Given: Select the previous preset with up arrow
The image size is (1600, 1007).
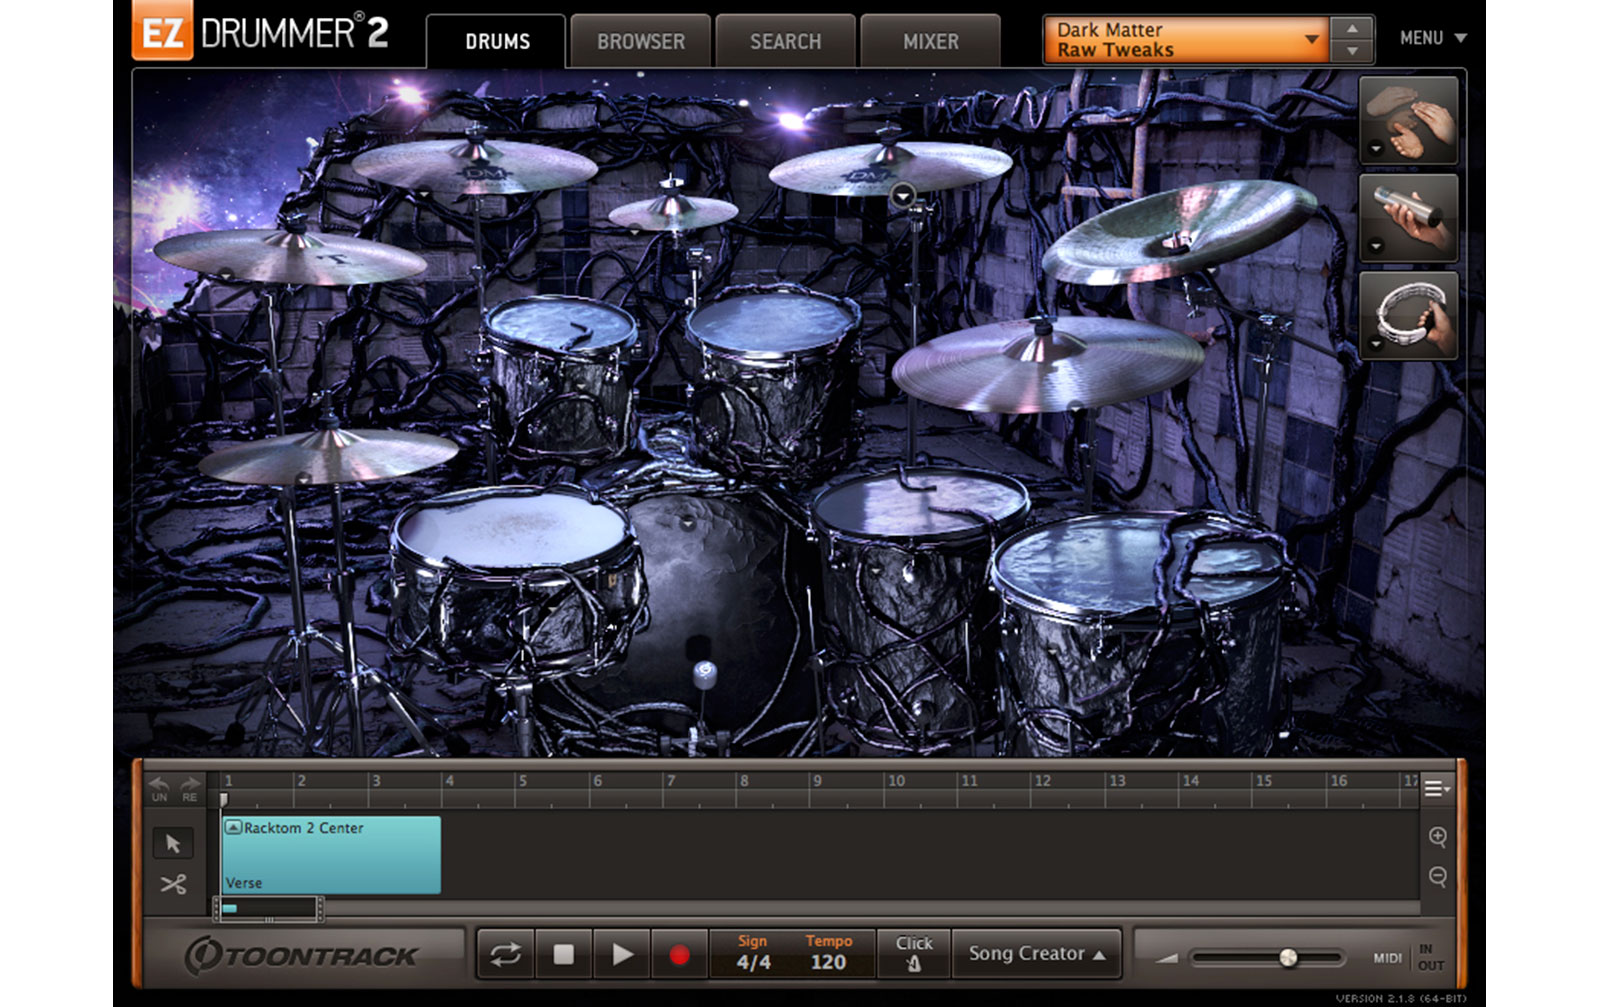Looking at the screenshot, I should pyautogui.click(x=1352, y=29).
